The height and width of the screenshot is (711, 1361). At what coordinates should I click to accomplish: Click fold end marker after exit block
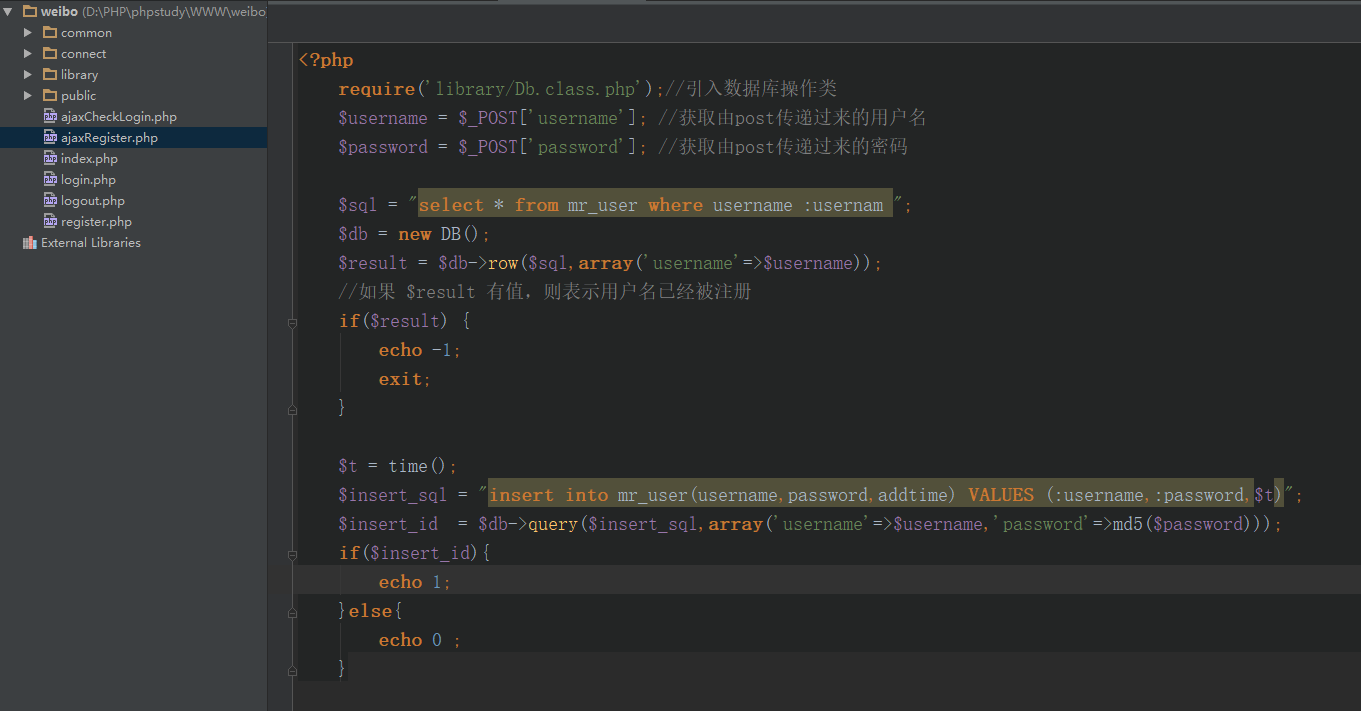click(292, 409)
